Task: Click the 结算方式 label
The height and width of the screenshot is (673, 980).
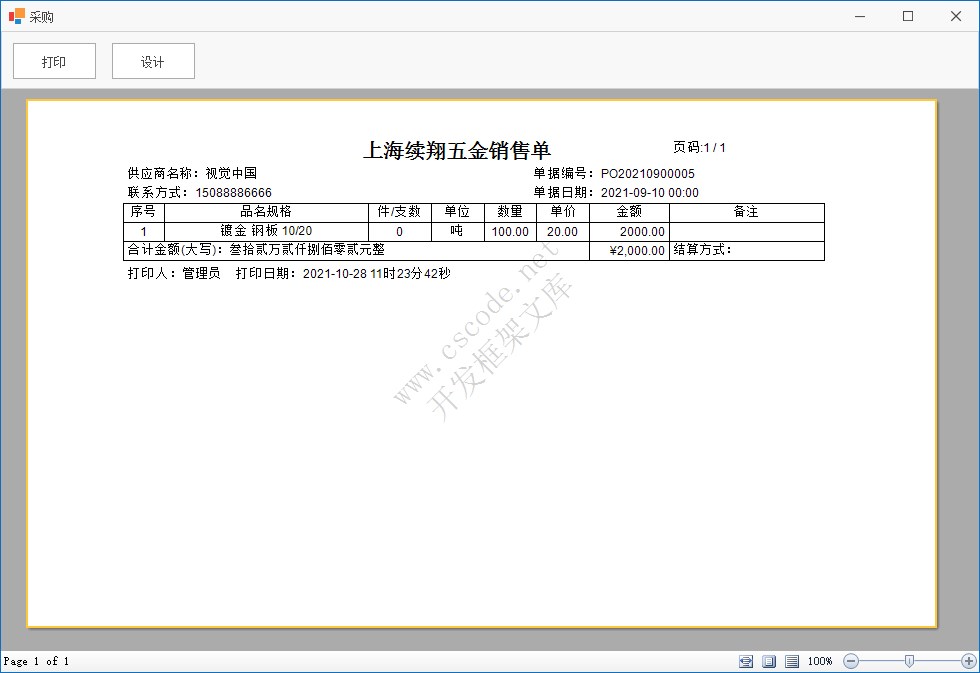Action: (702, 249)
